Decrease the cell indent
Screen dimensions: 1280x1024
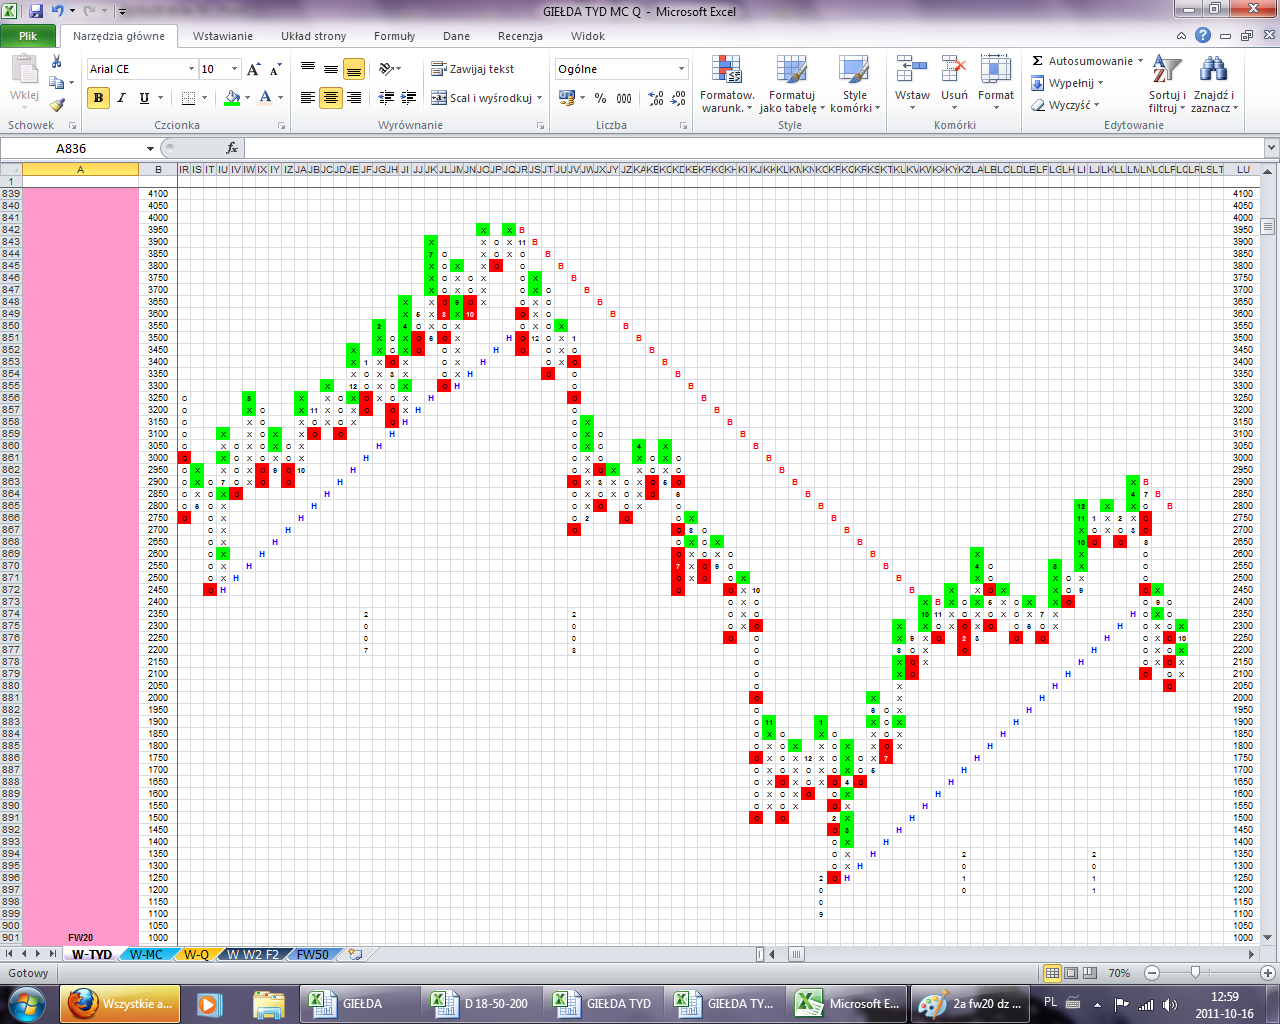(387, 97)
